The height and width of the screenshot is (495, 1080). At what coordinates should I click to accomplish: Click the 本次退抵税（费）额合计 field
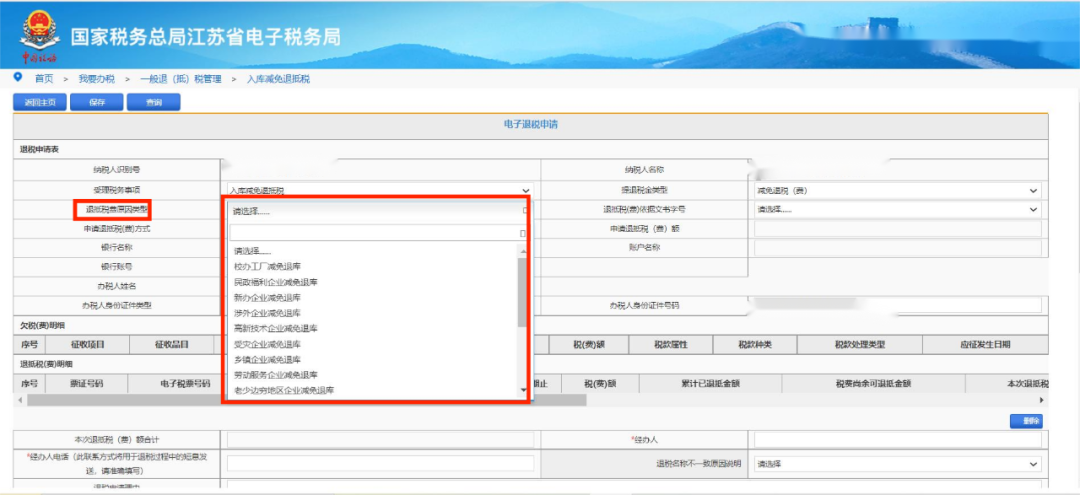point(380,440)
